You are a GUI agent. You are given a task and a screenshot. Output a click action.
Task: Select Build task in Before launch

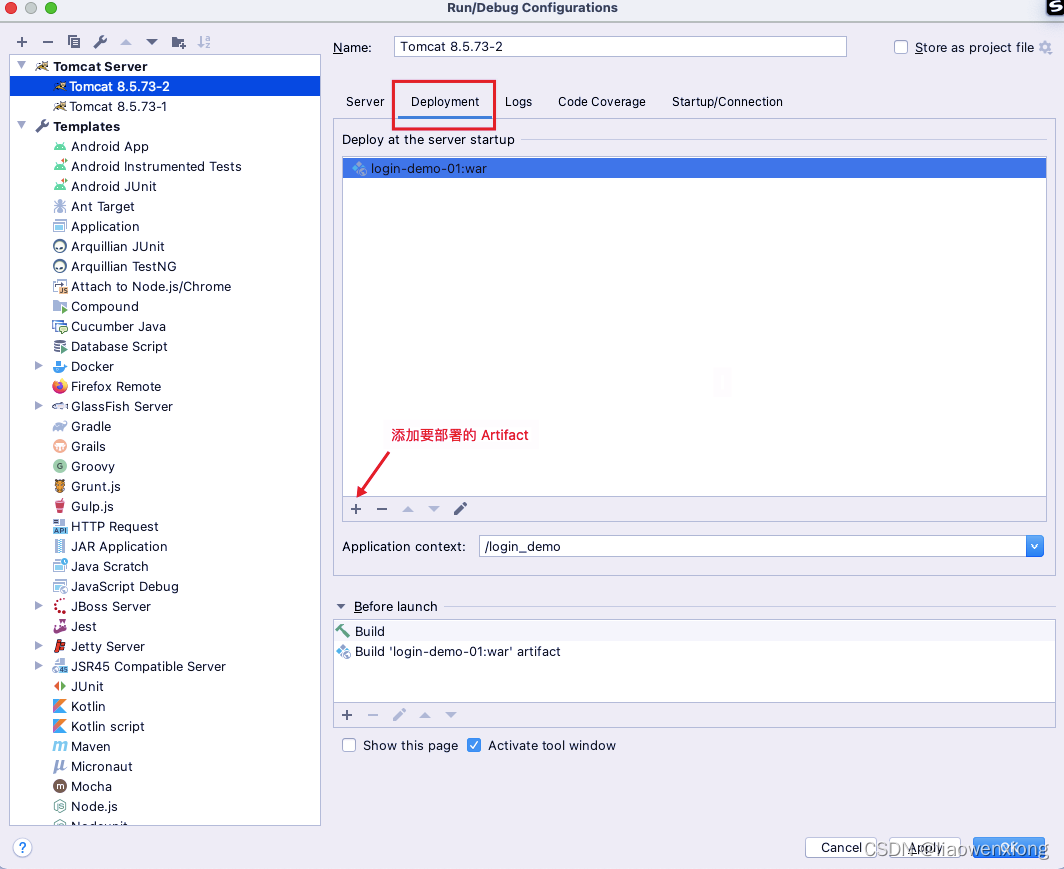(x=694, y=632)
